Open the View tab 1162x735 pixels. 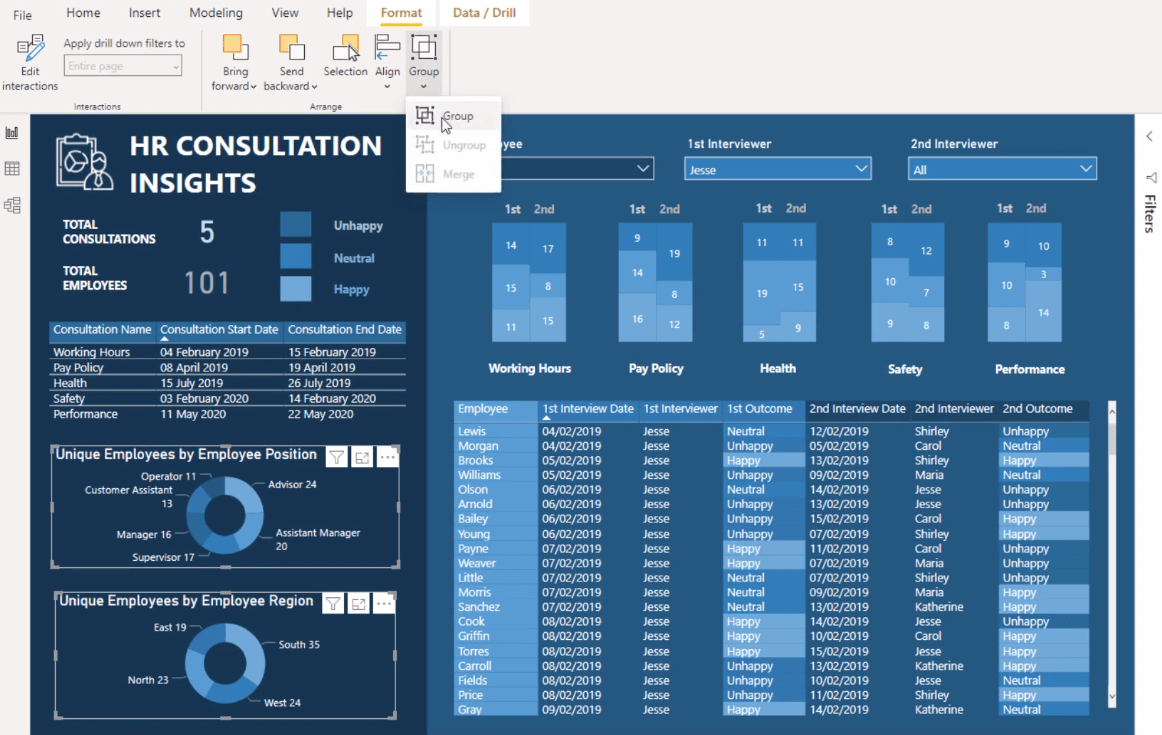point(285,13)
